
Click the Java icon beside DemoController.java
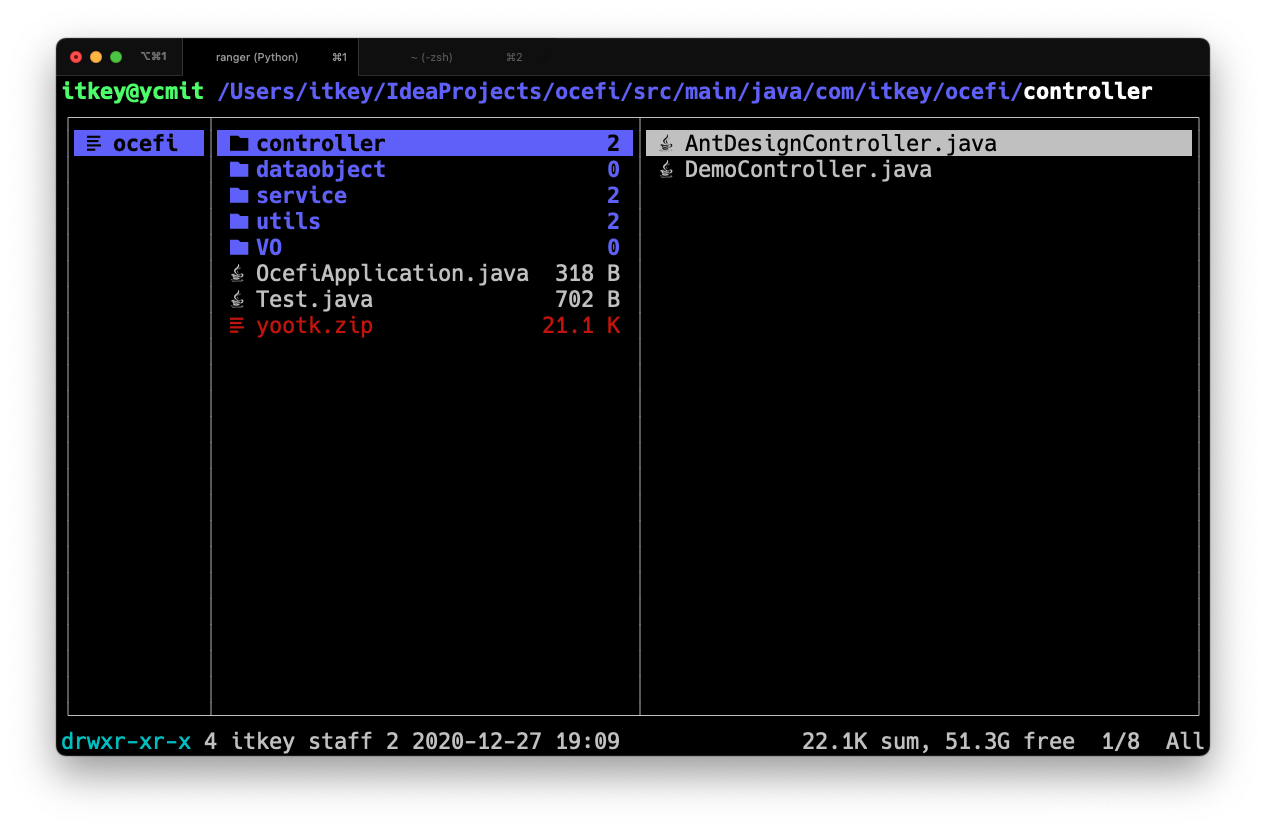[x=666, y=169]
